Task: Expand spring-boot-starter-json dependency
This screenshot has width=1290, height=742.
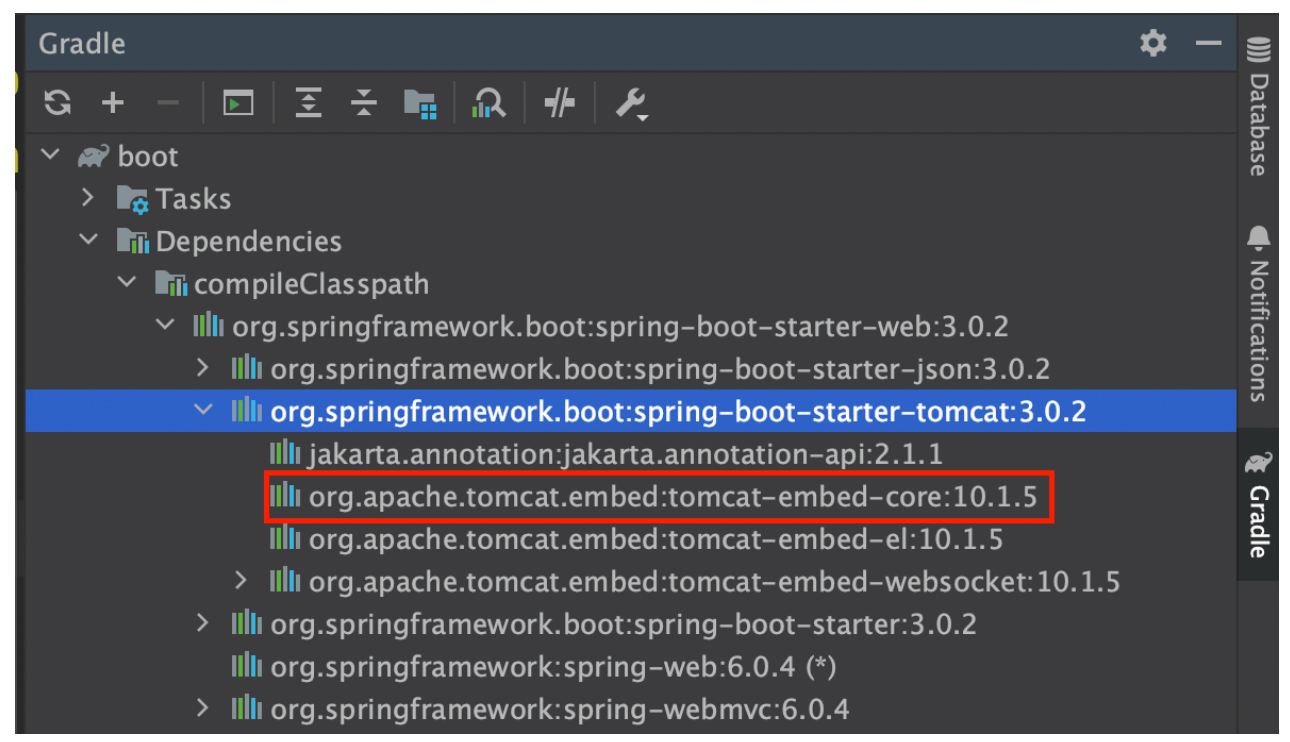Action: point(203,368)
